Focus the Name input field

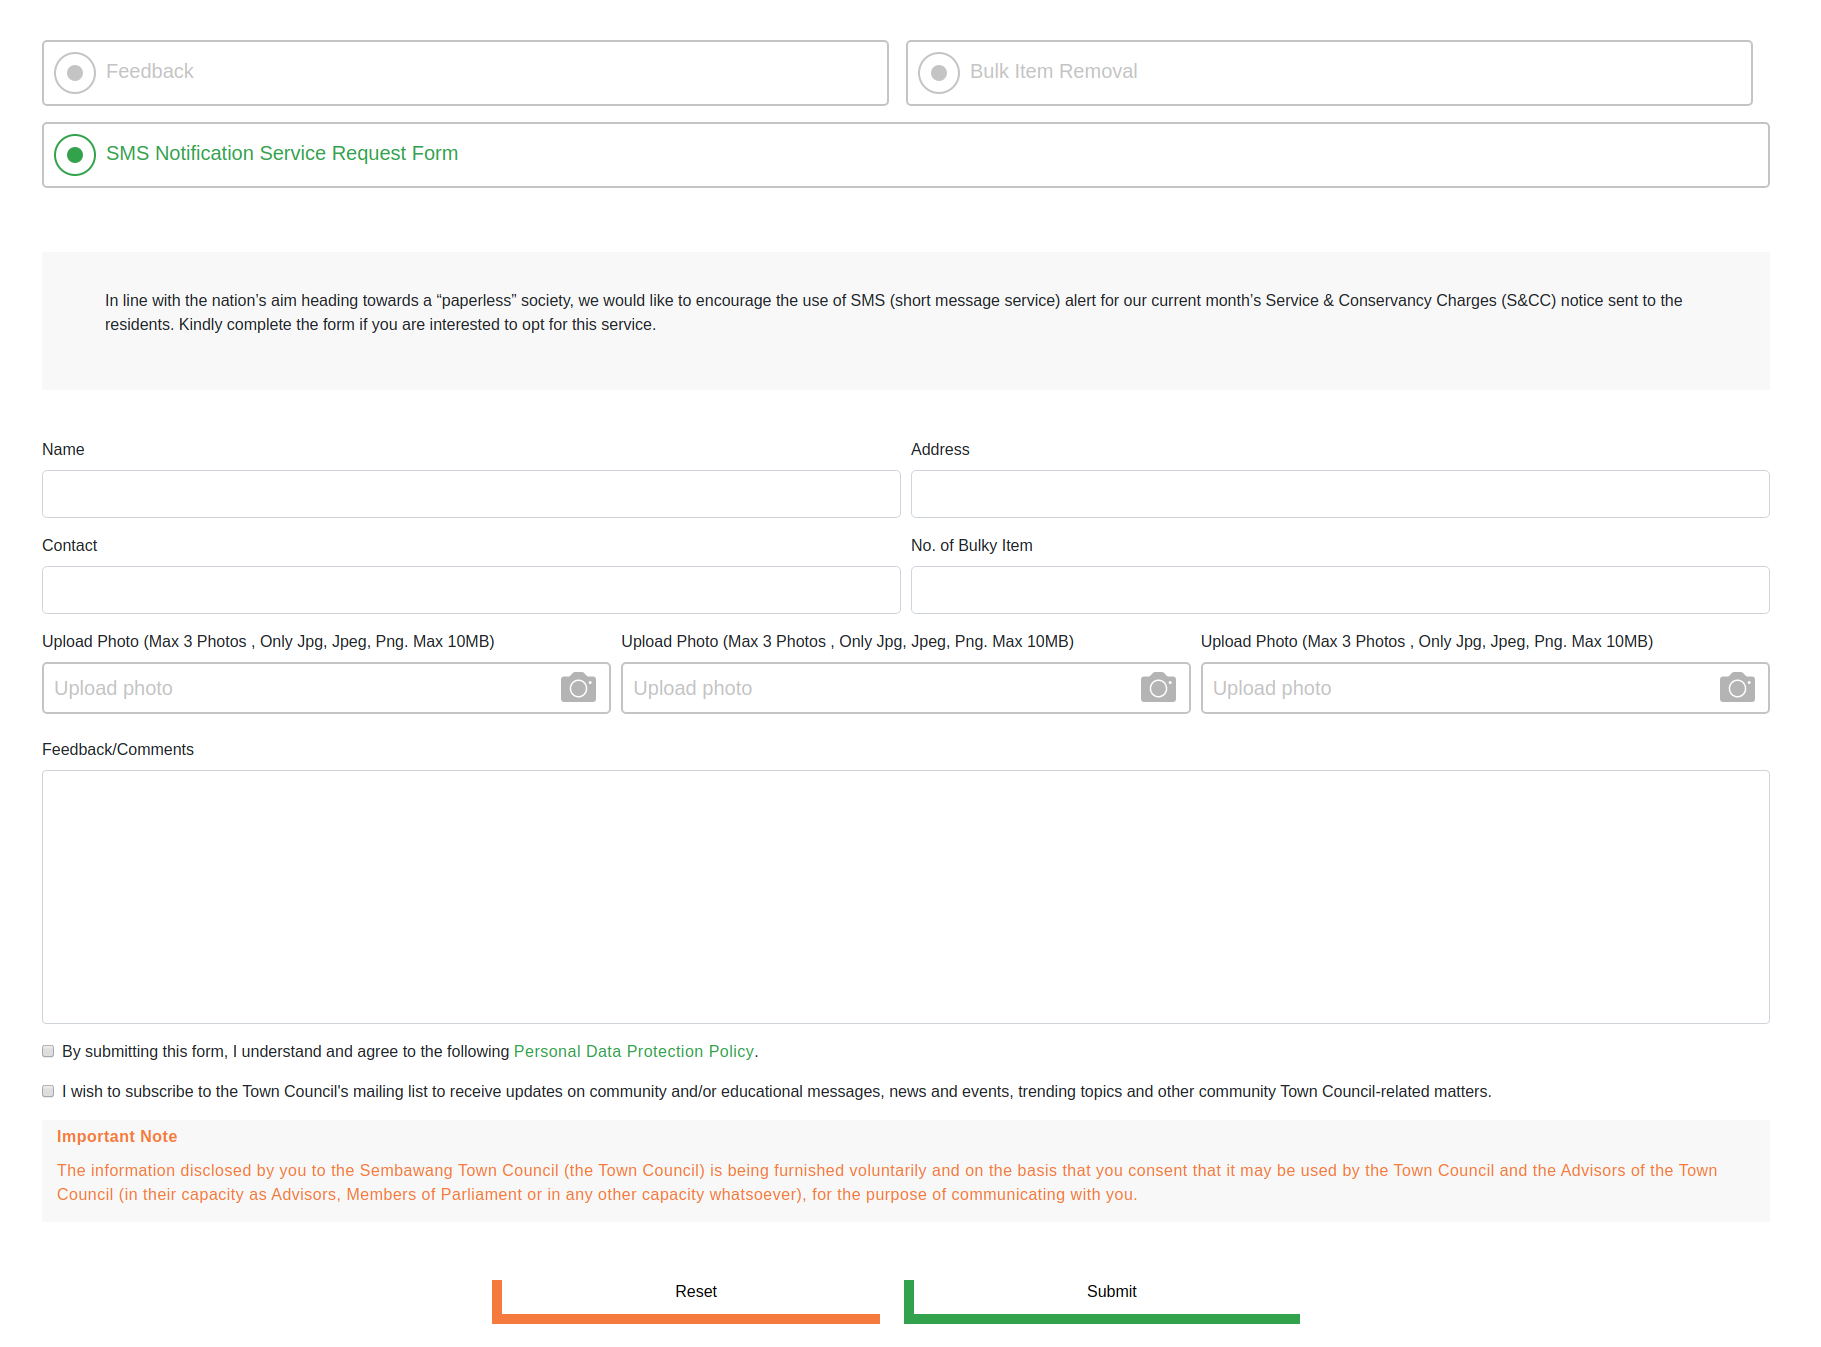(471, 494)
